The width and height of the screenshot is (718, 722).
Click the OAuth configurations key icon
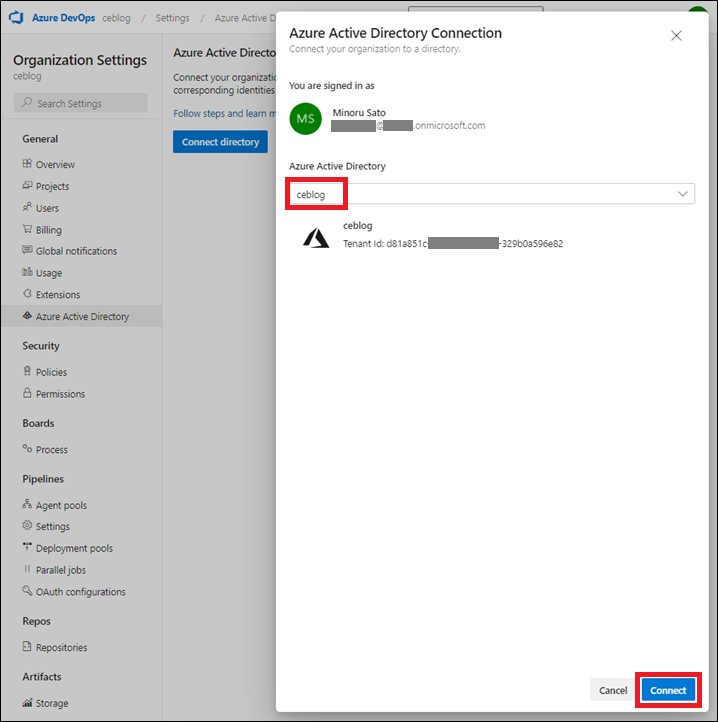pos(27,591)
